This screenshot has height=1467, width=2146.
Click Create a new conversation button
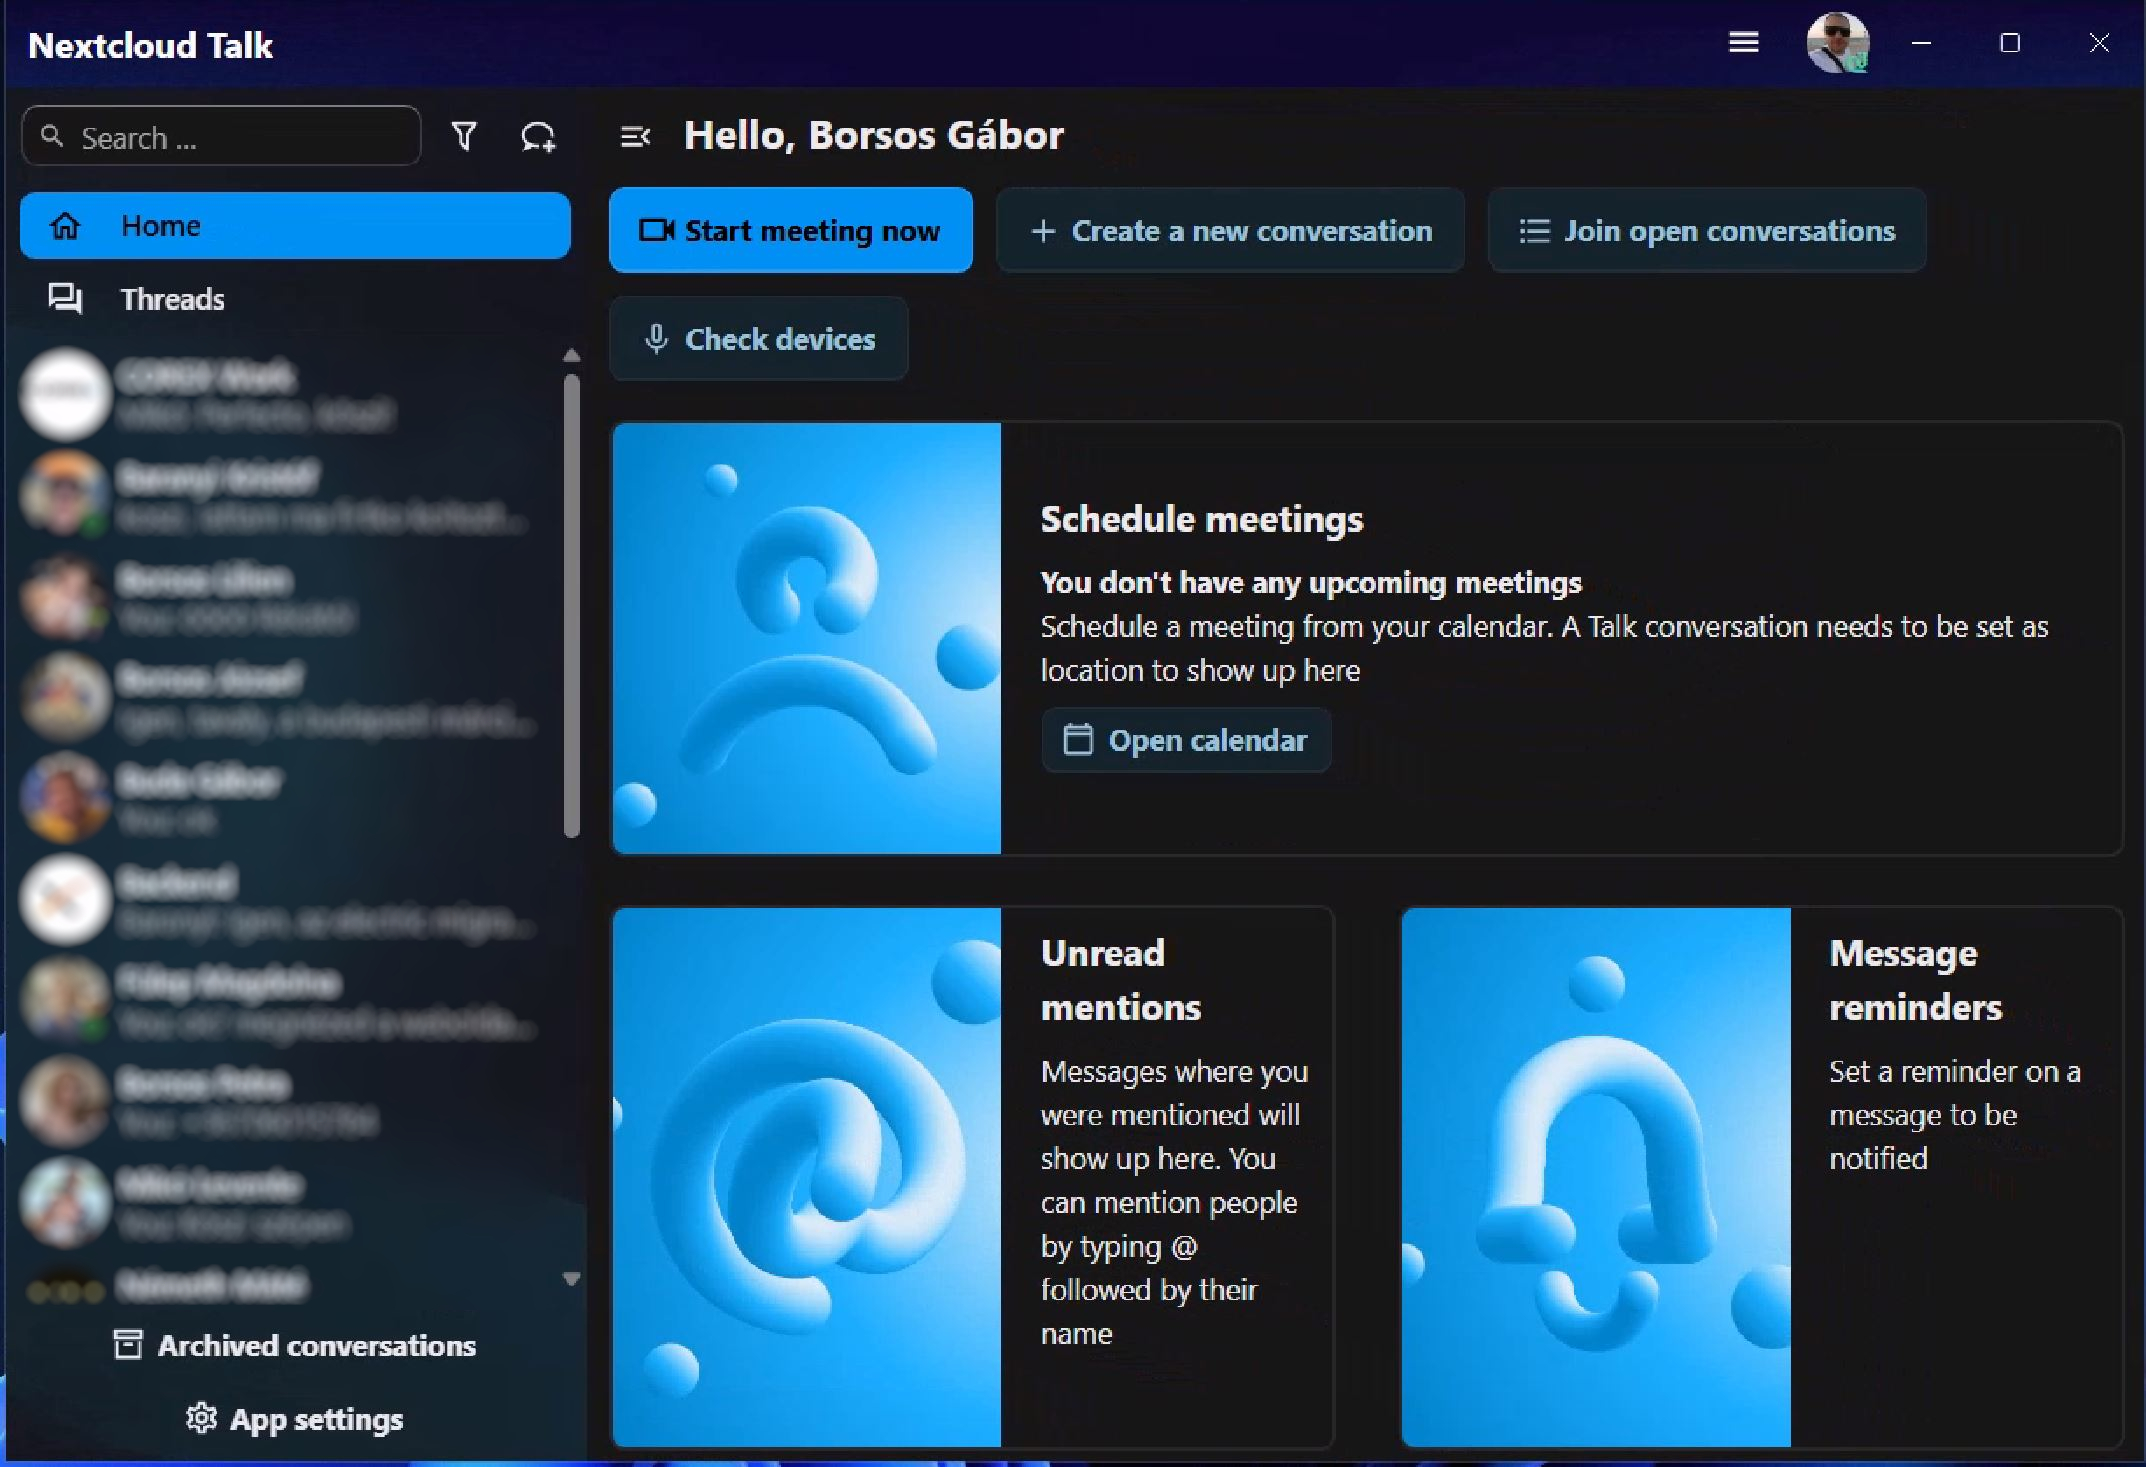(x=1230, y=231)
